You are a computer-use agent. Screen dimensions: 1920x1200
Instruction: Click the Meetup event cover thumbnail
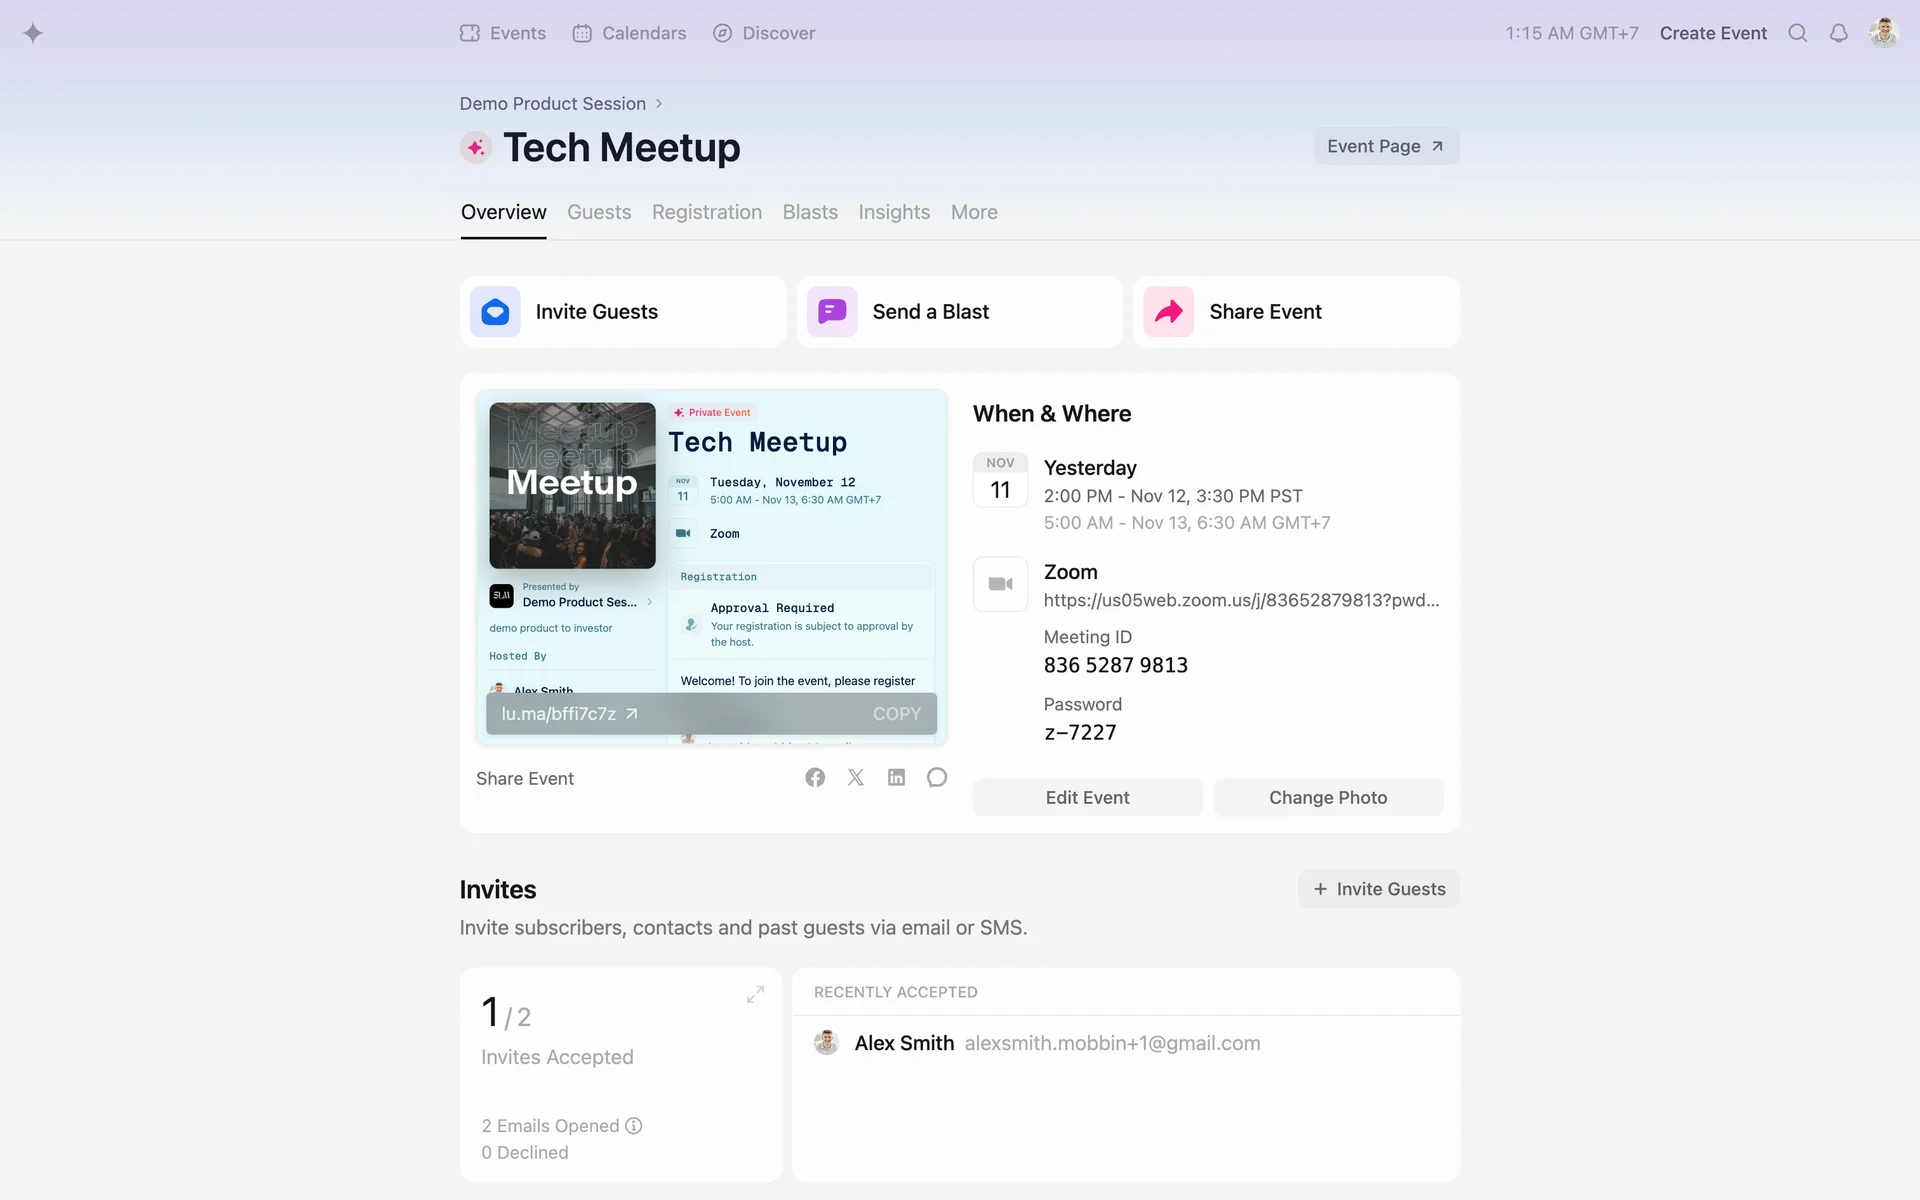[572, 486]
